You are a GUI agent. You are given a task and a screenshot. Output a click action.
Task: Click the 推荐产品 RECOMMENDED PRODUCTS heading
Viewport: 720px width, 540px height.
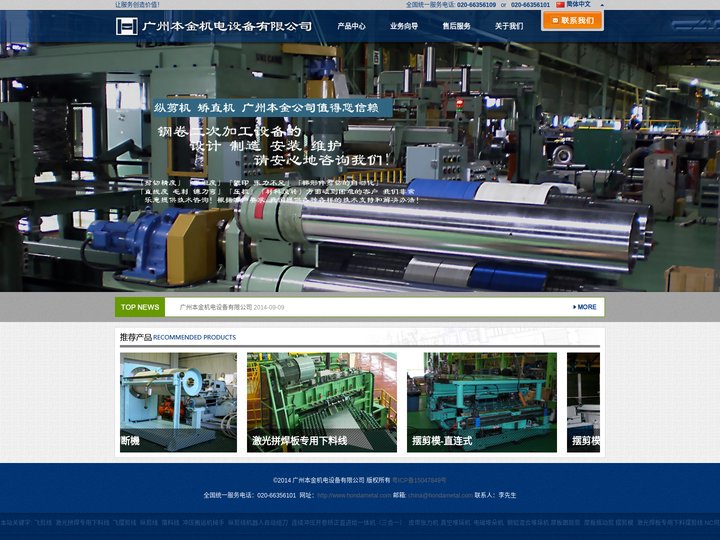(178, 337)
